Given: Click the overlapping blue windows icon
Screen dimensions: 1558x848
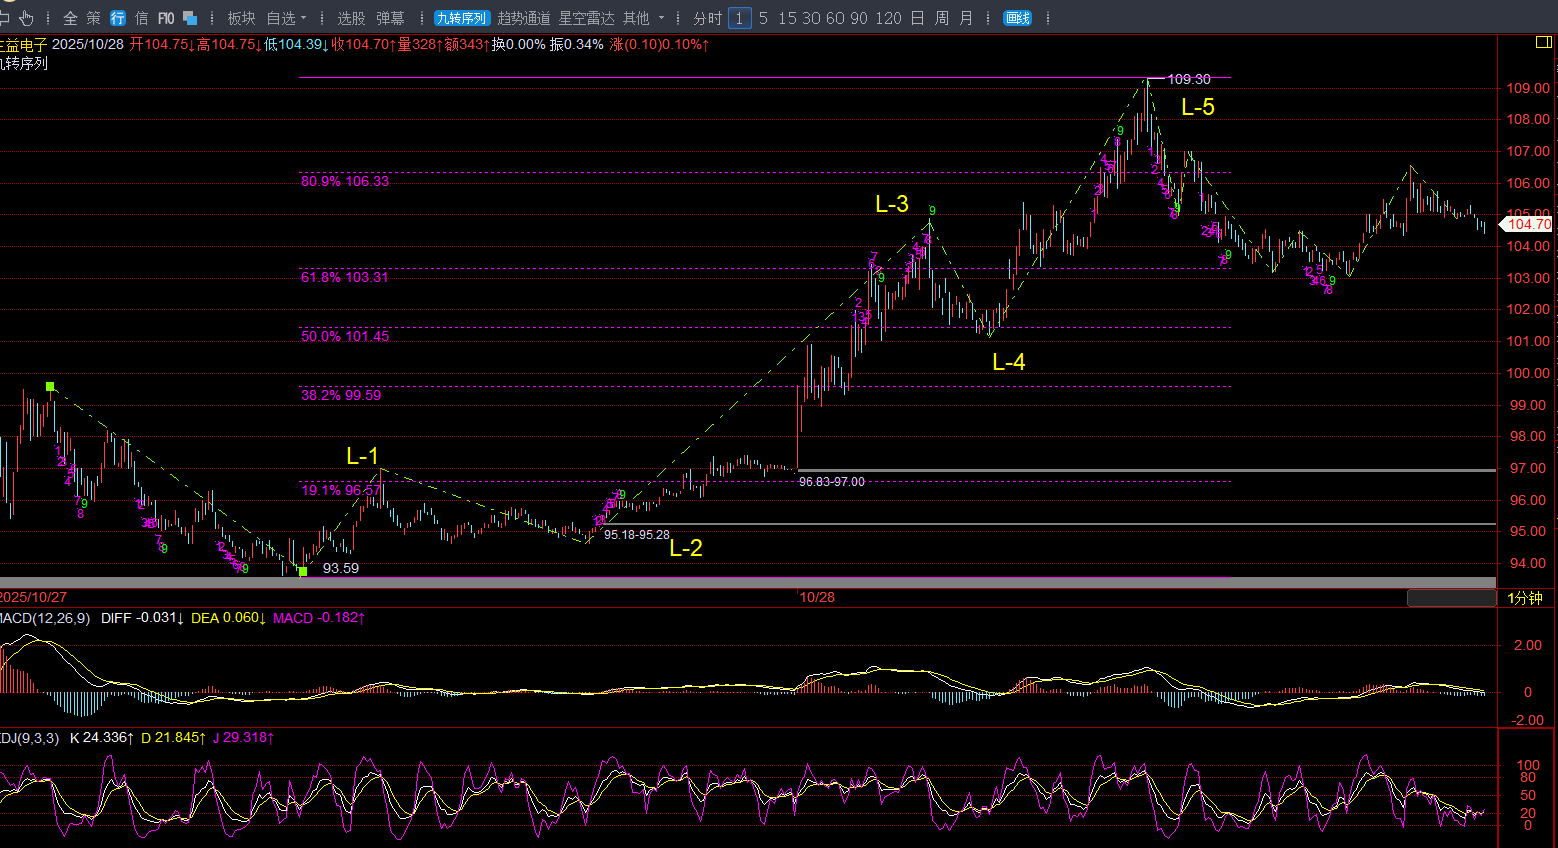Looking at the screenshot, I should click(x=190, y=18).
